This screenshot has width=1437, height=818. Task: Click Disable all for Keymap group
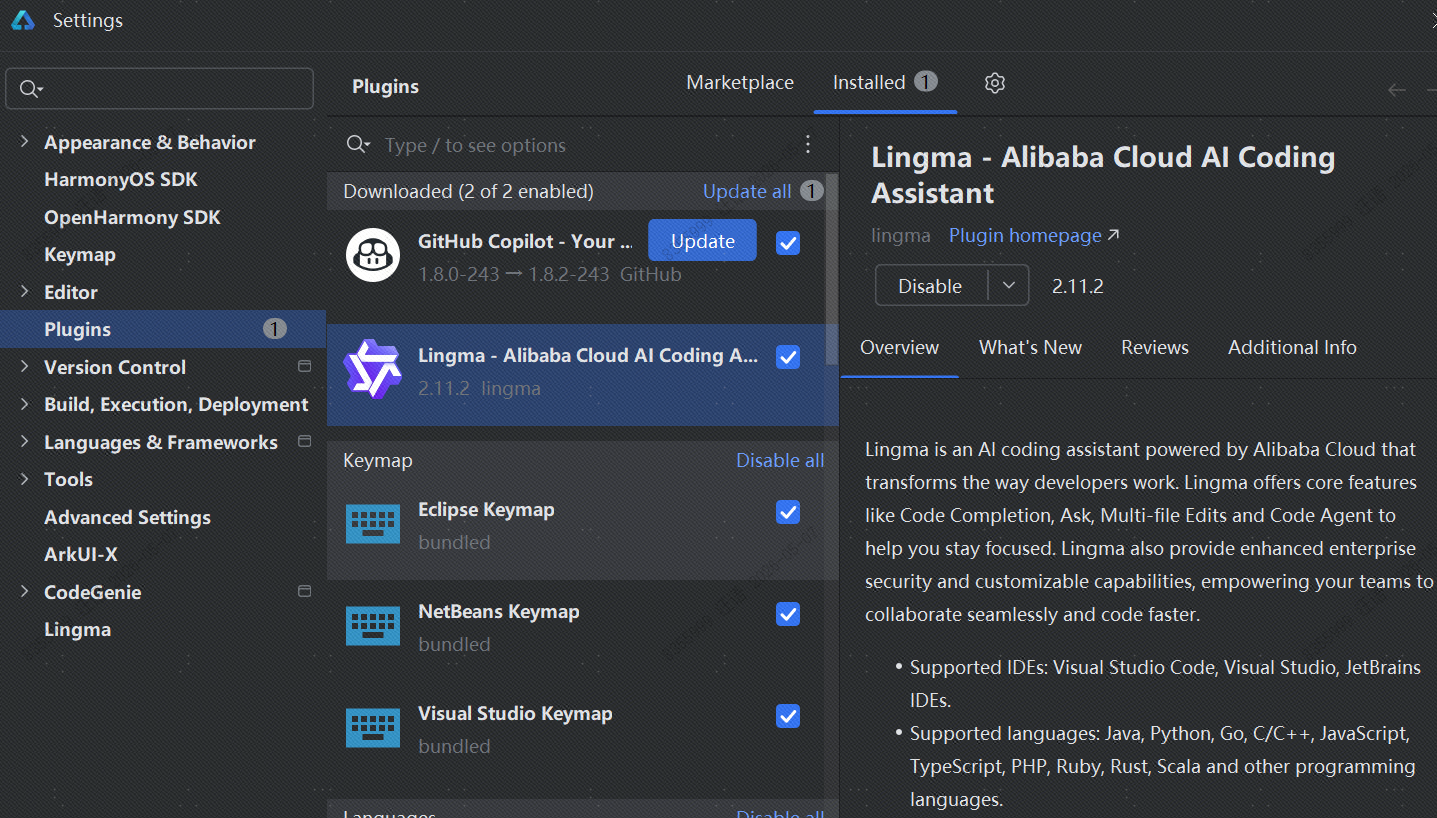click(780, 460)
